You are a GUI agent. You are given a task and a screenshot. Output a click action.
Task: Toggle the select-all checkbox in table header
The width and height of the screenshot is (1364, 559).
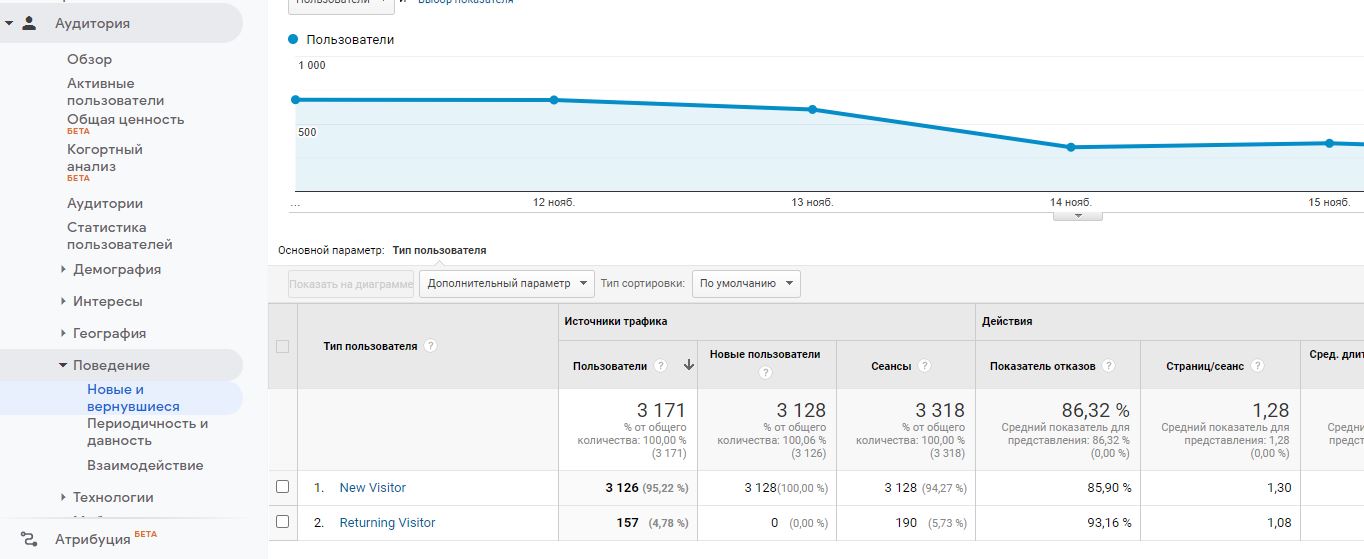point(282,346)
